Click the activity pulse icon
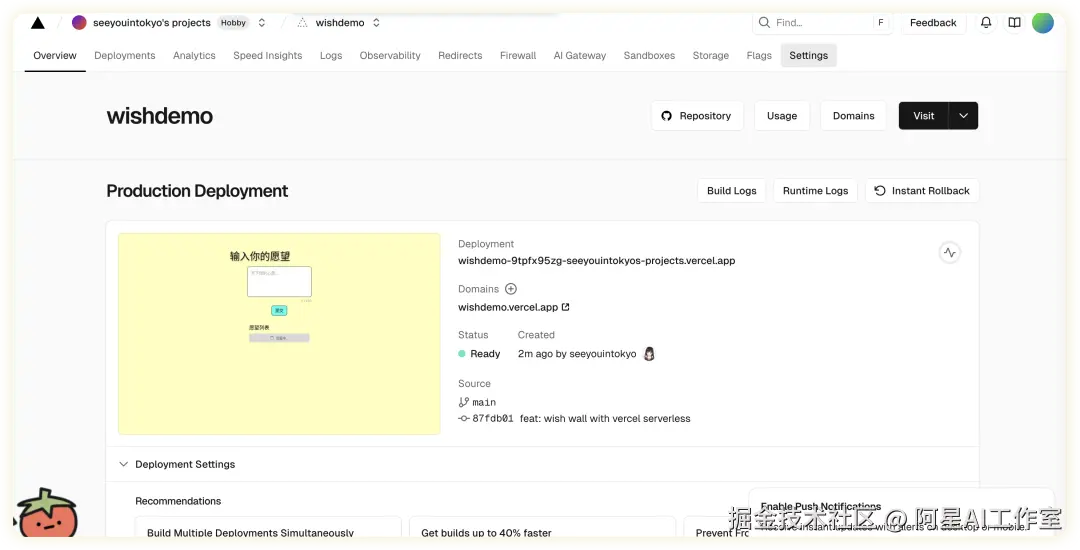This screenshot has height=550, width=1080. 950,253
